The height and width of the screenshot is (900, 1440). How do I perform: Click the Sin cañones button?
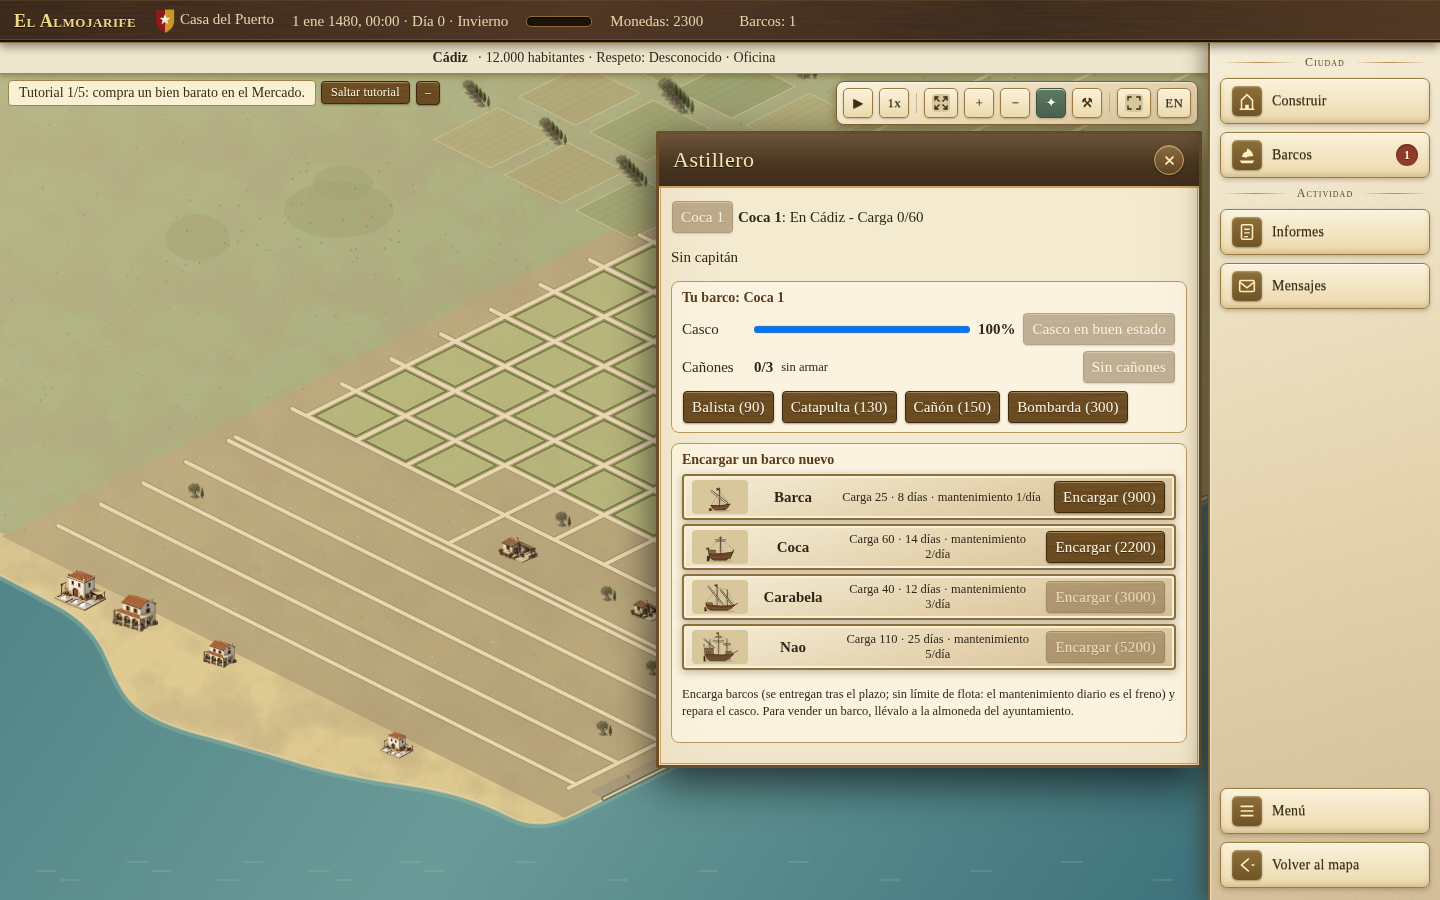1129,367
